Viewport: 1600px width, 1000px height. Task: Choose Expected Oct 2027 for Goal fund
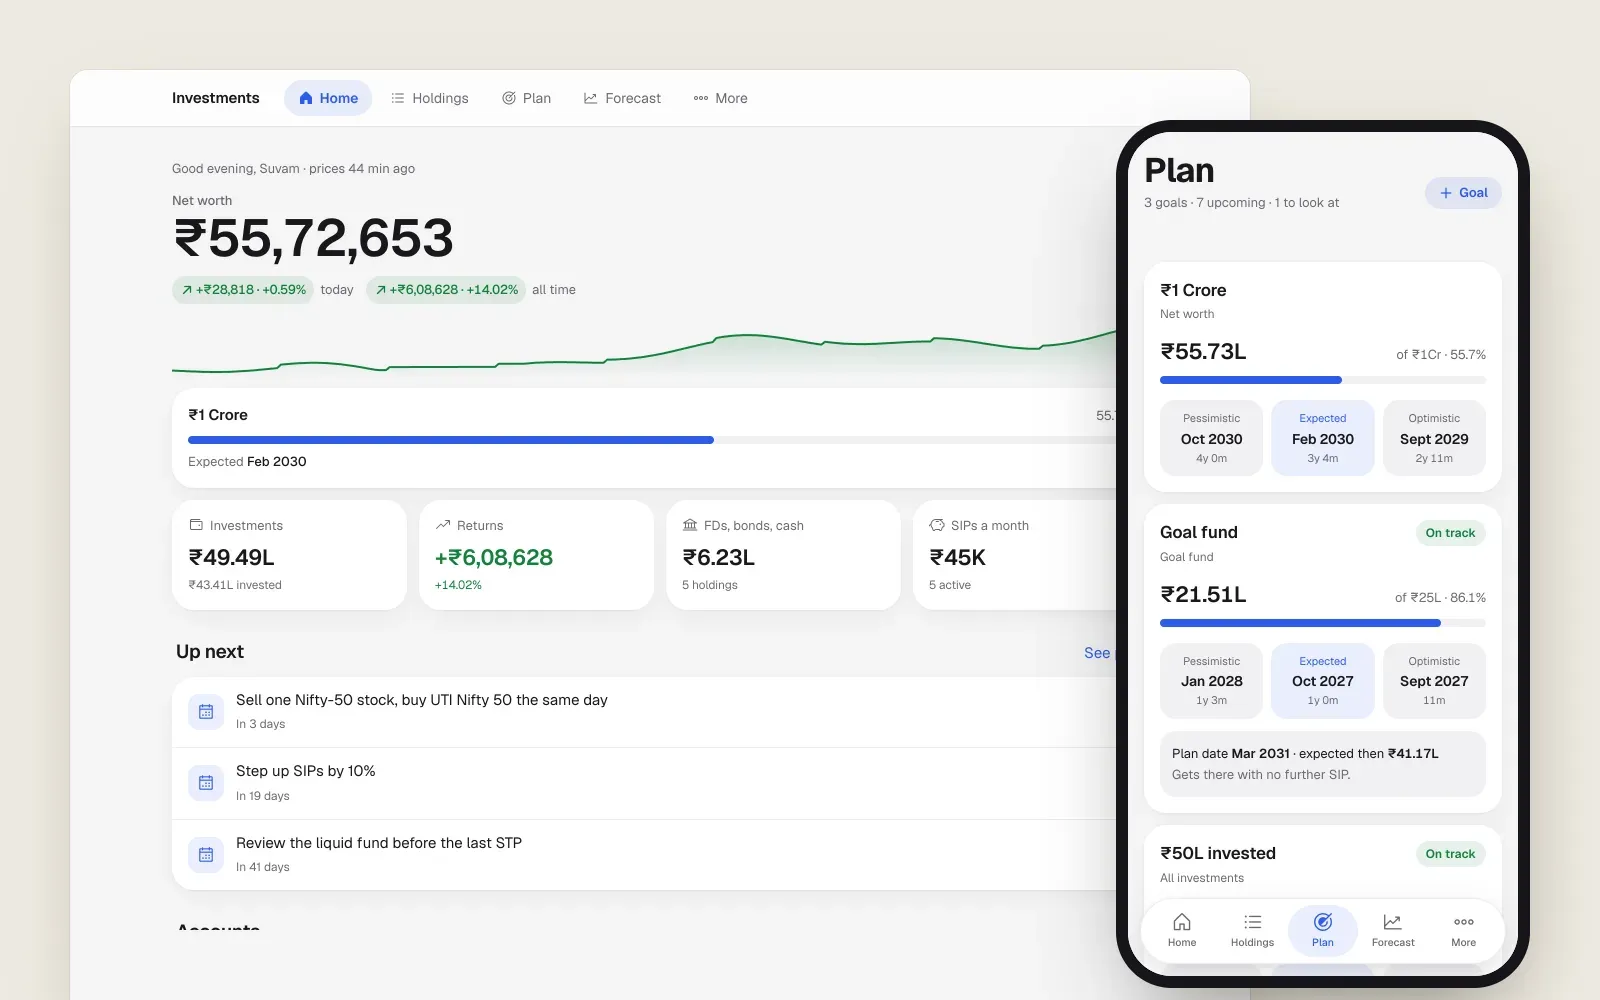click(x=1323, y=681)
